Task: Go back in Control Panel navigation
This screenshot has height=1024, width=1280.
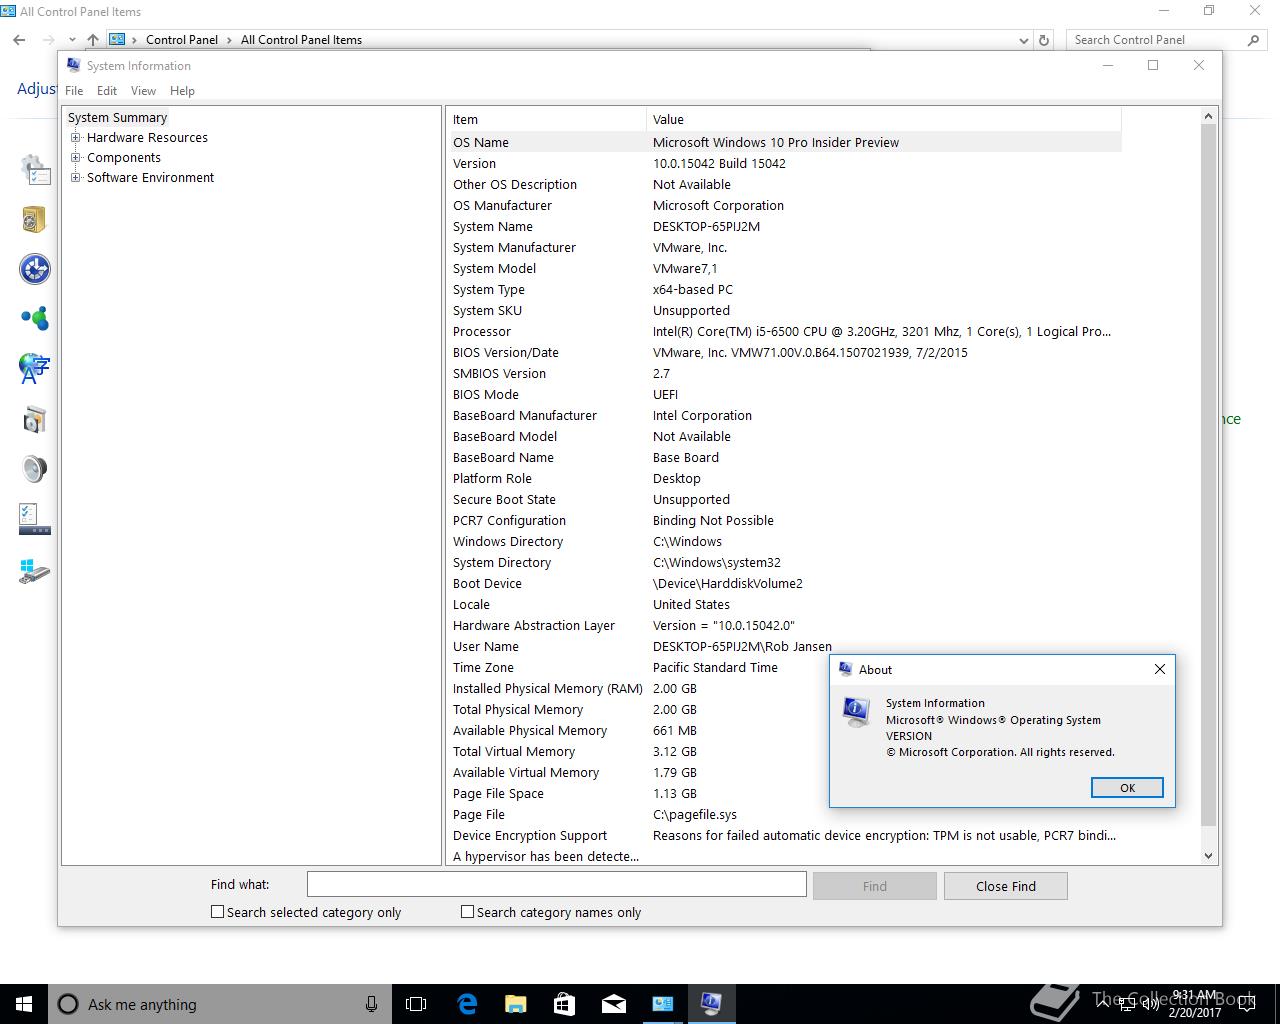Action: [x=19, y=40]
